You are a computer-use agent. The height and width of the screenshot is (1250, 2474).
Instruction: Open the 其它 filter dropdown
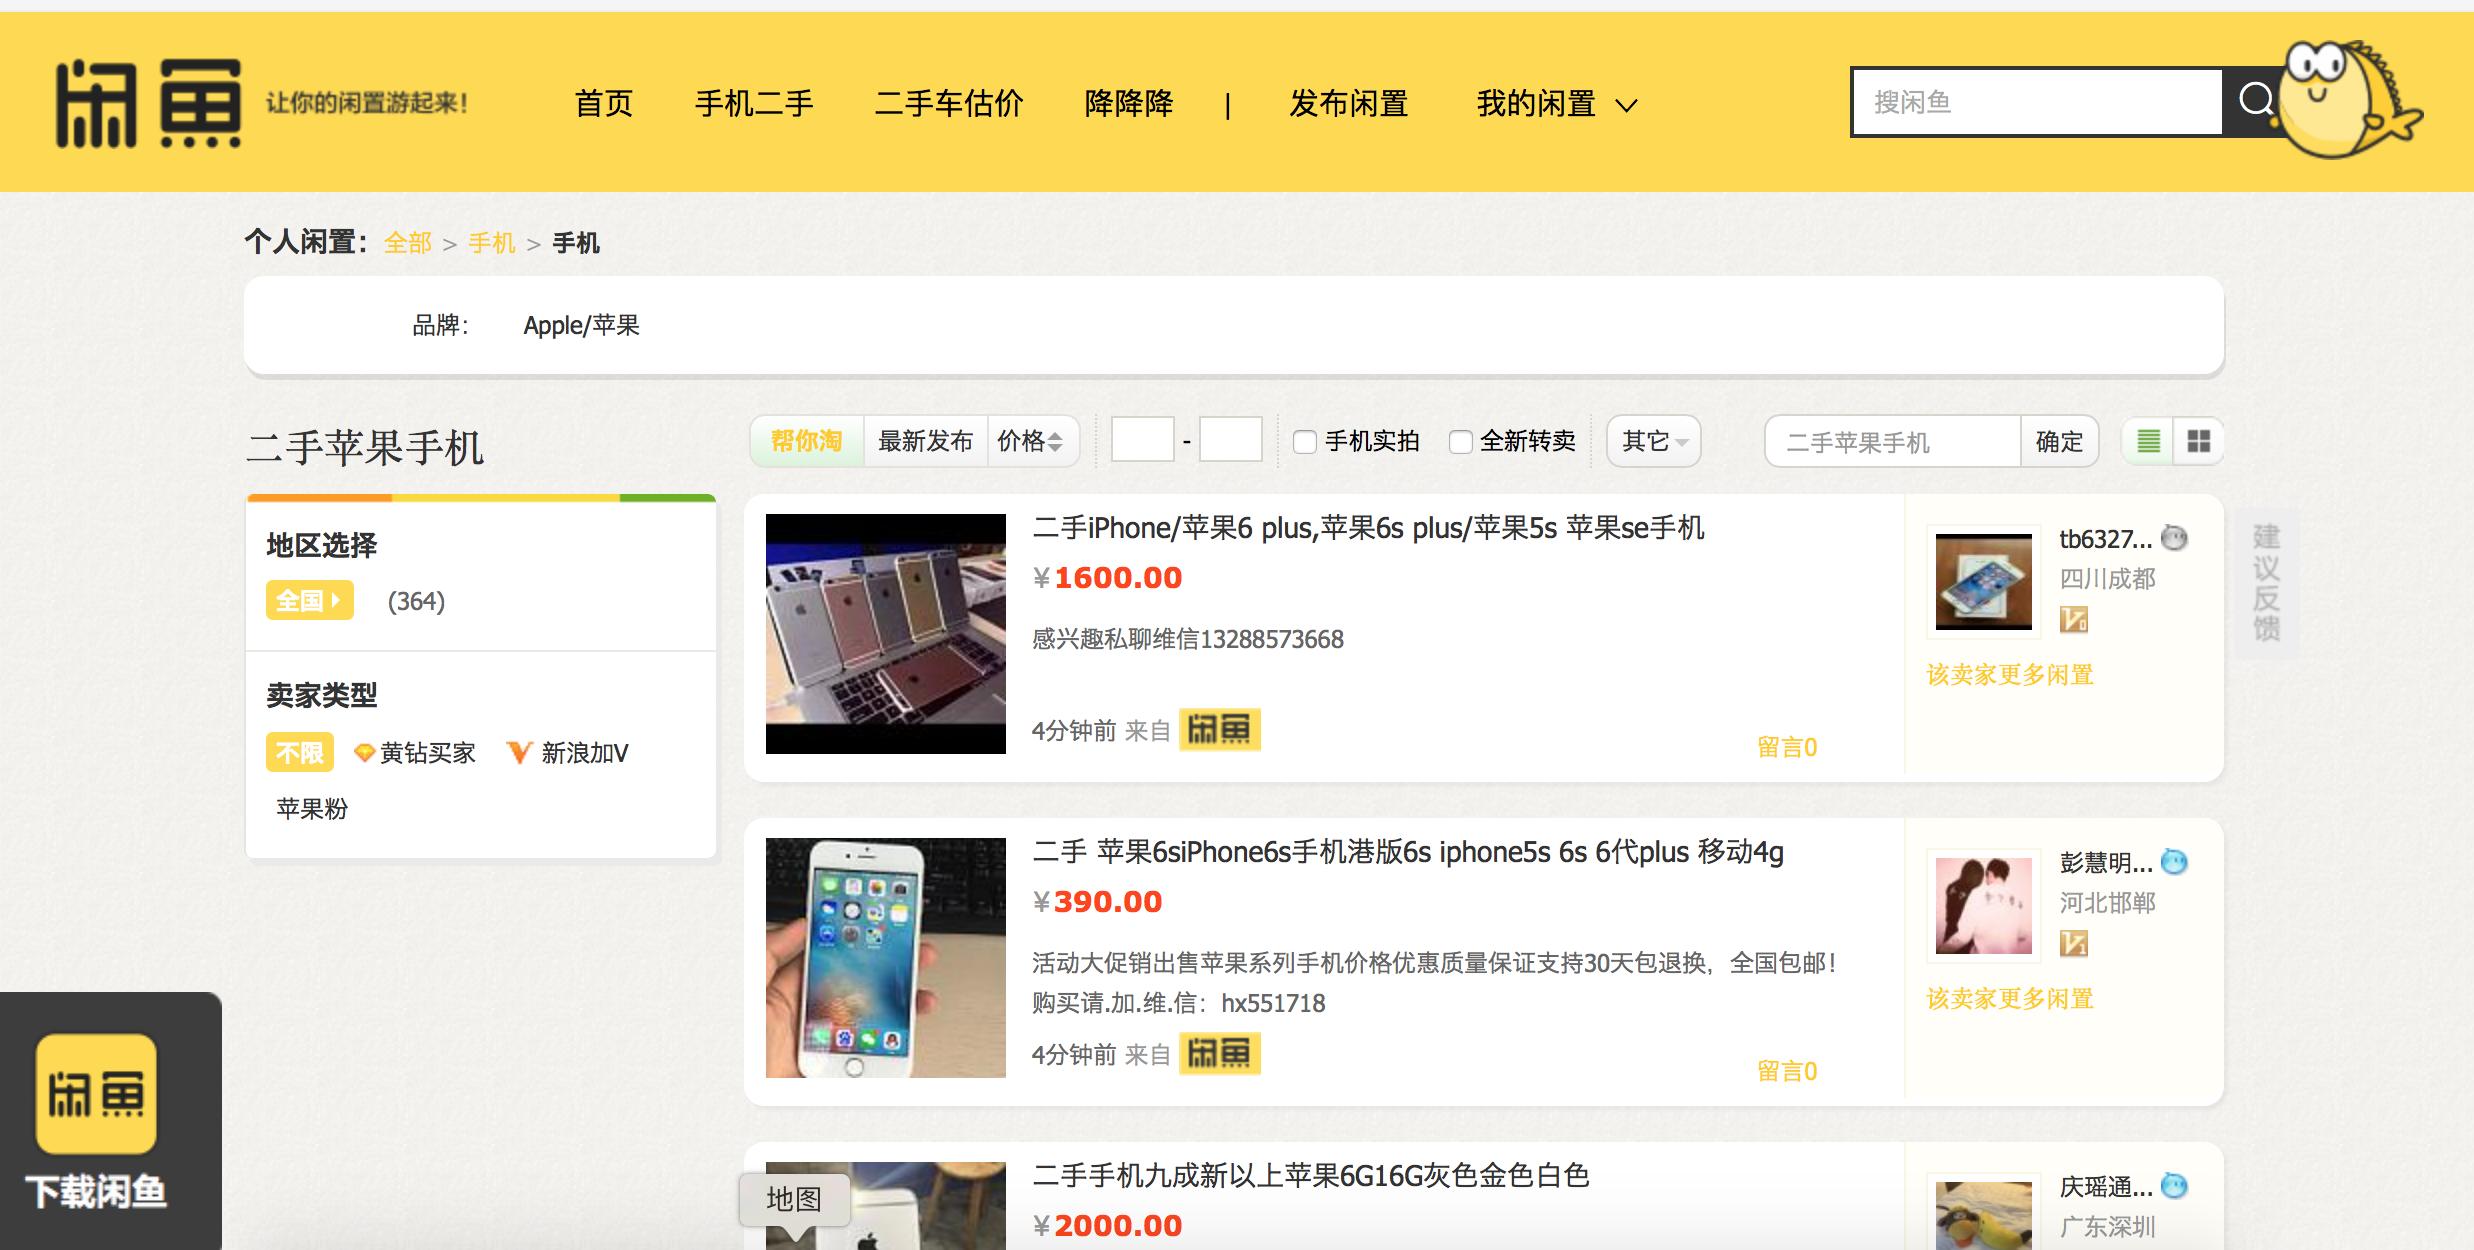[1652, 441]
